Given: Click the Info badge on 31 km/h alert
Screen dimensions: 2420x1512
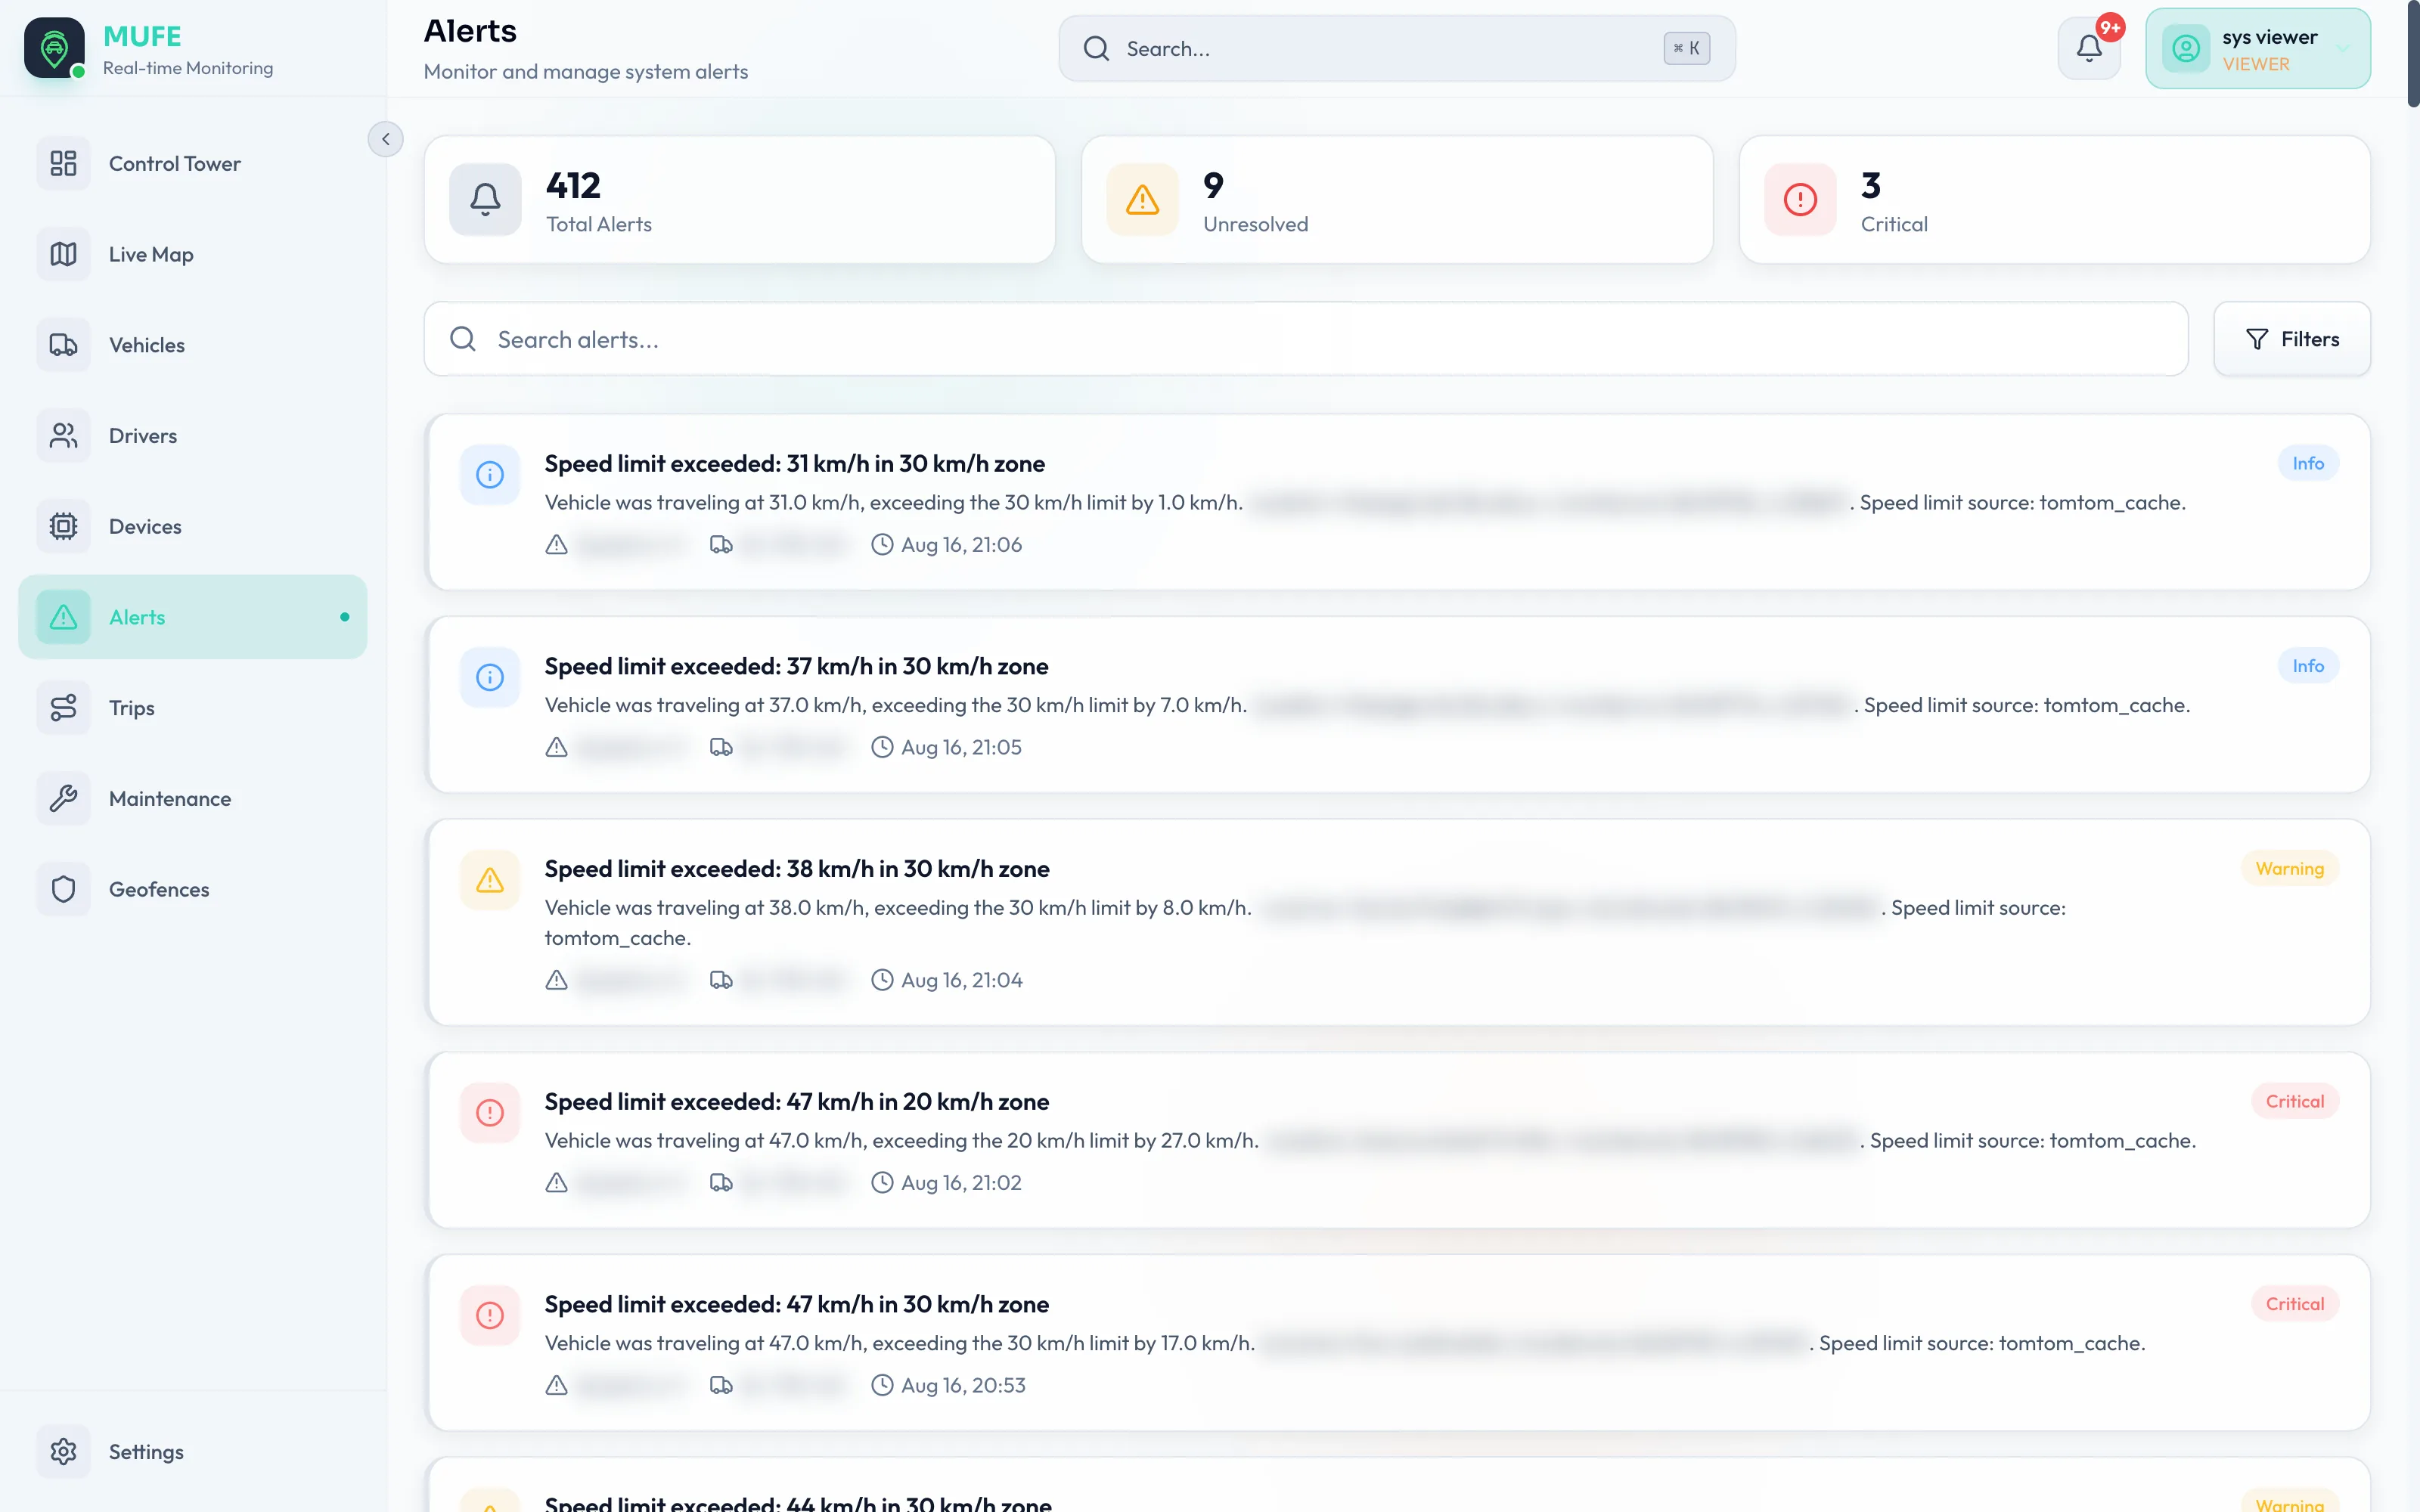Looking at the screenshot, I should [x=2308, y=463].
